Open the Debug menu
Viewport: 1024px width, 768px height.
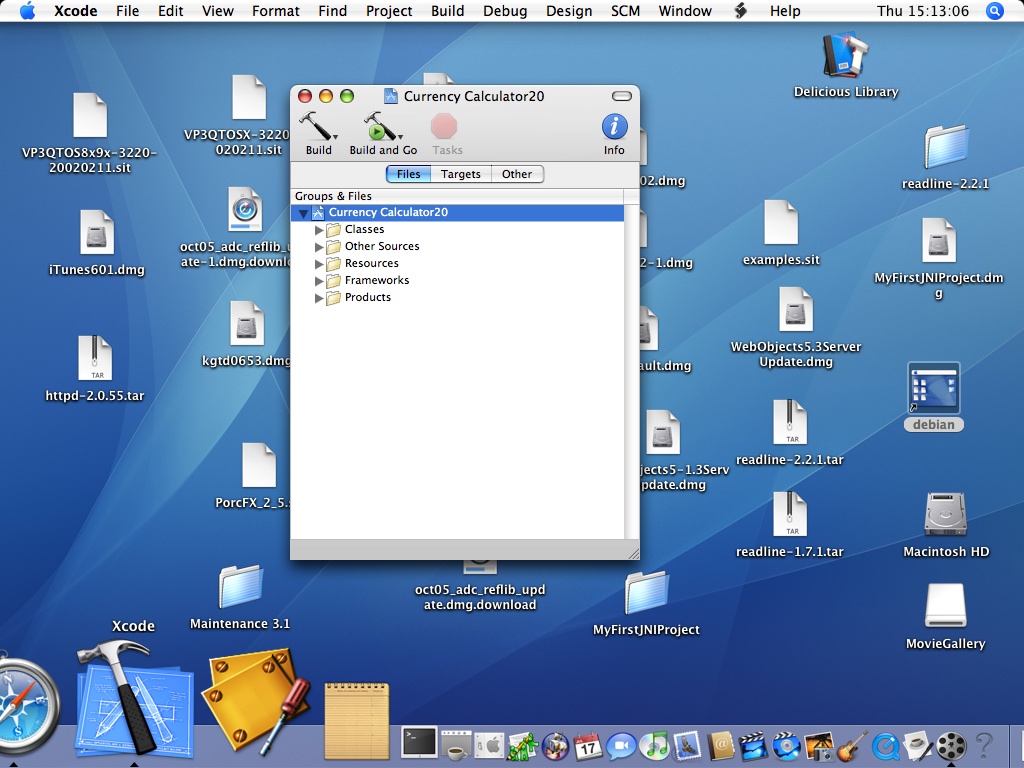505,10
